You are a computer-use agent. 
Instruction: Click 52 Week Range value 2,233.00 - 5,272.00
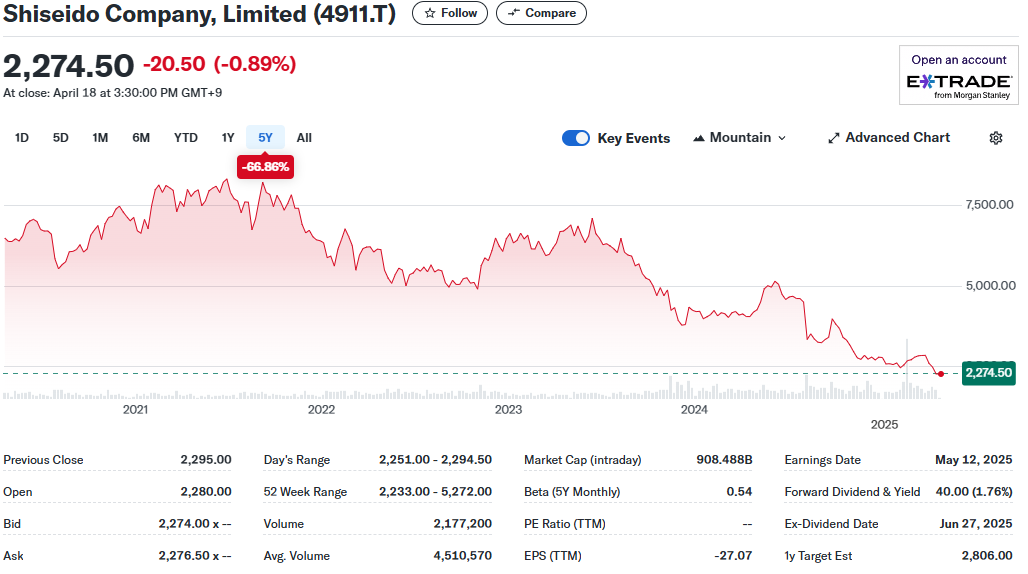[435, 492]
